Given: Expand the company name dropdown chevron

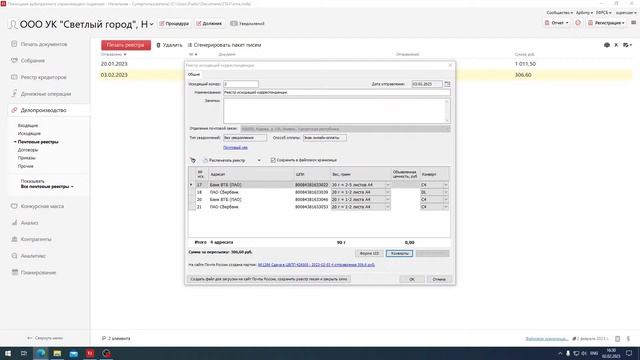Looking at the screenshot, I should [x=151, y=24].
